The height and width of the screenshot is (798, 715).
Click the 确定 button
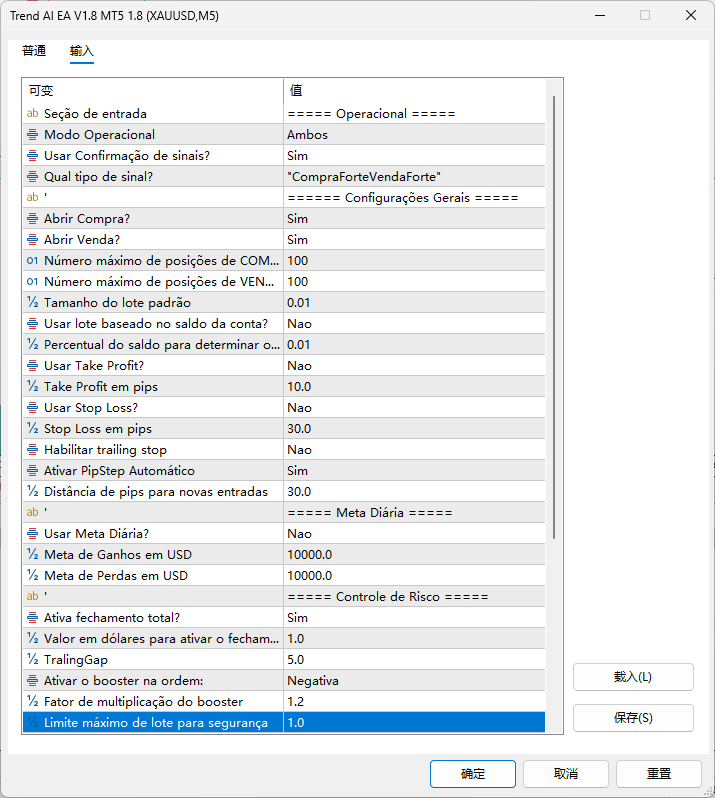coord(473,774)
